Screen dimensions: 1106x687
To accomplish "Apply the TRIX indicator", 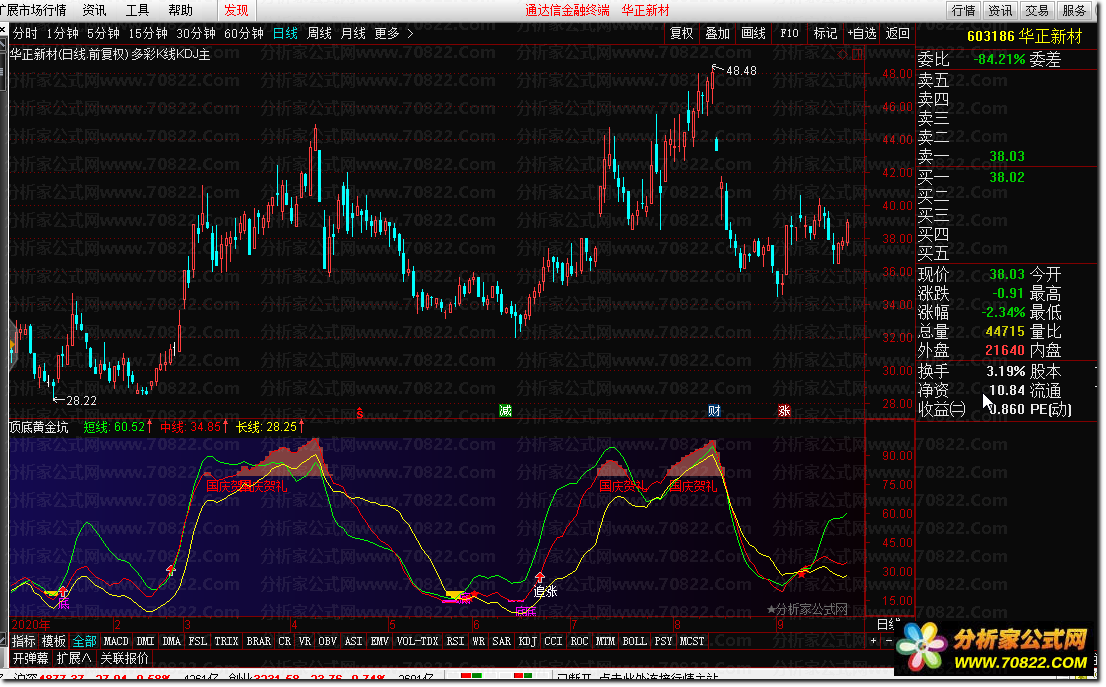I will [x=226, y=640].
